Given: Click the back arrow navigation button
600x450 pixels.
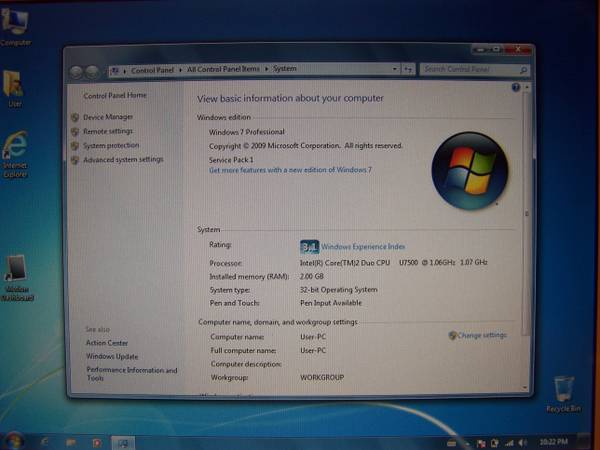Looking at the screenshot, I should 77,71.
